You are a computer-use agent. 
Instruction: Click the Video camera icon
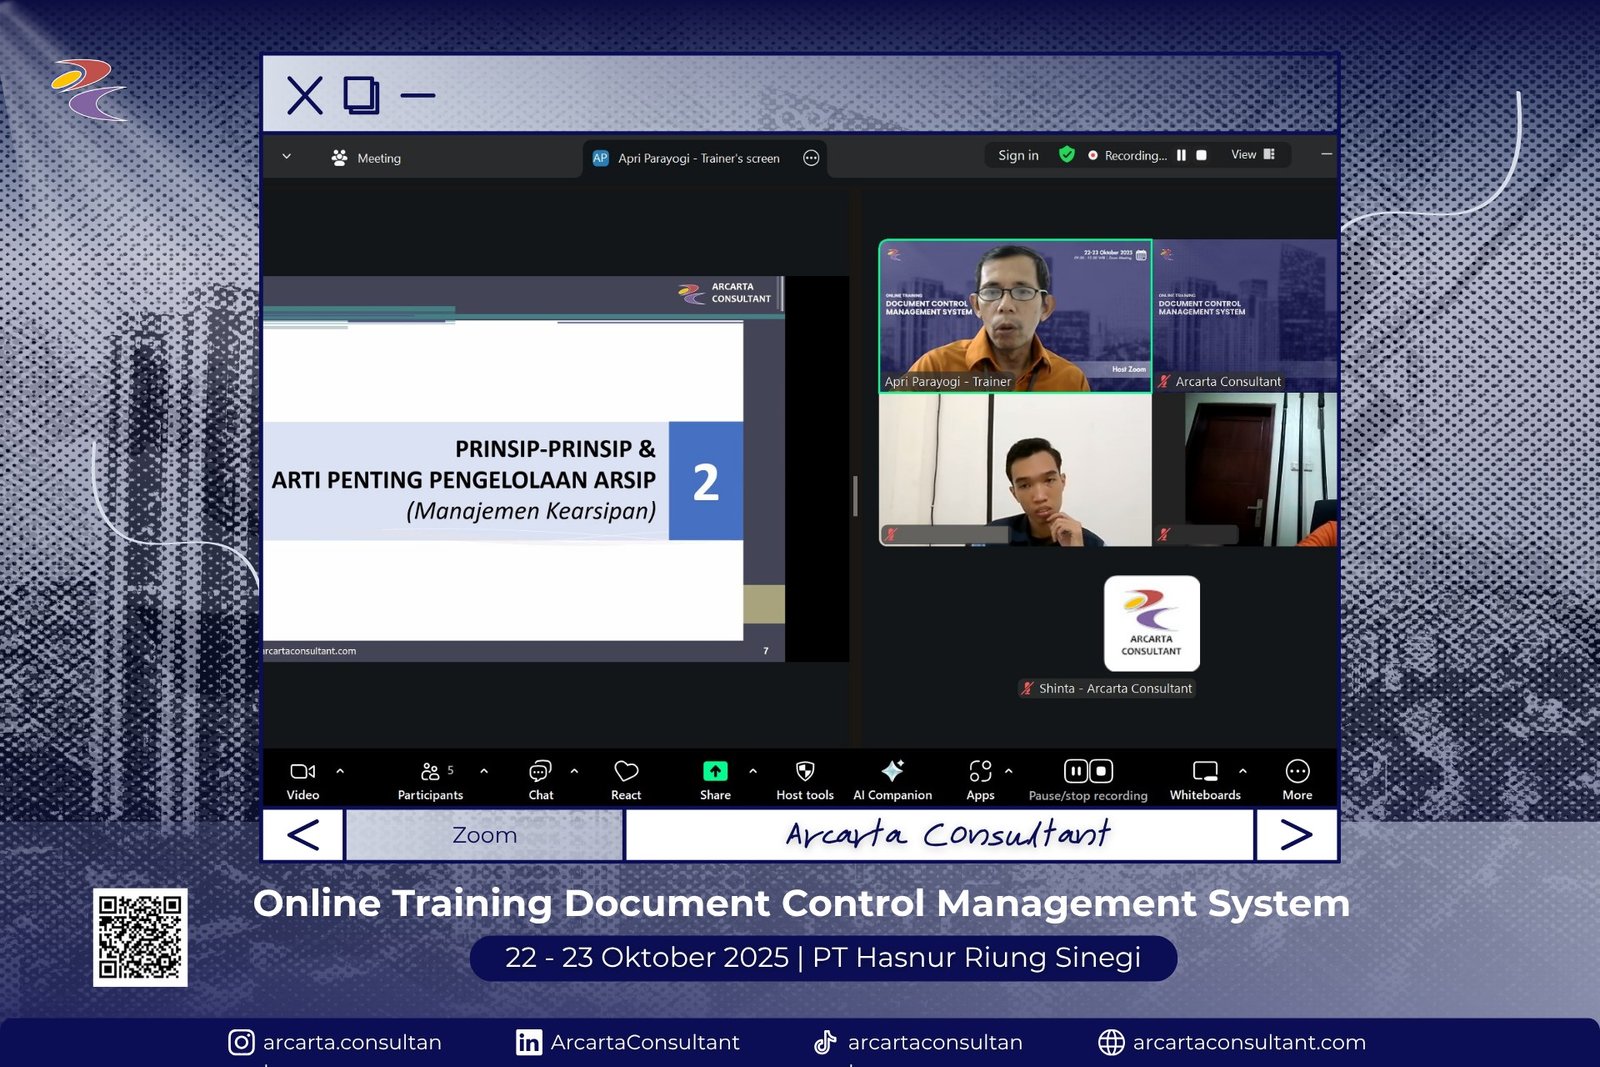pos(302,772)
